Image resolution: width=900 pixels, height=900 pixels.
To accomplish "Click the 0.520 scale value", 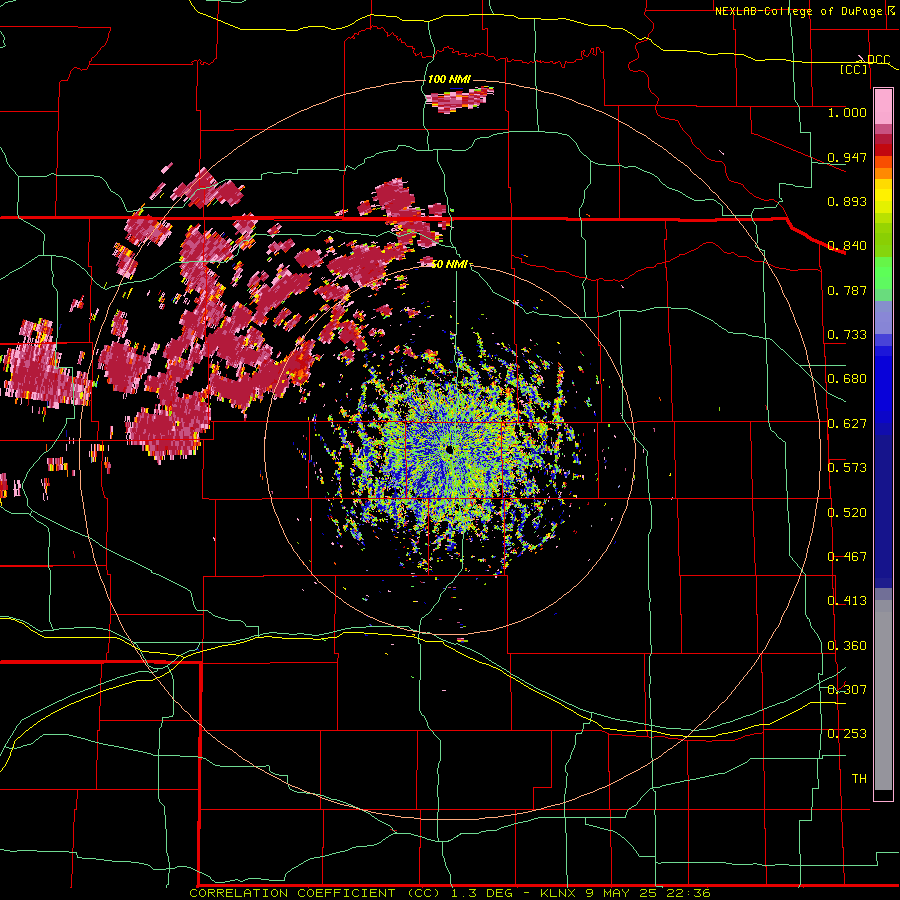I will pyautogui.click(x=847, y=513).
